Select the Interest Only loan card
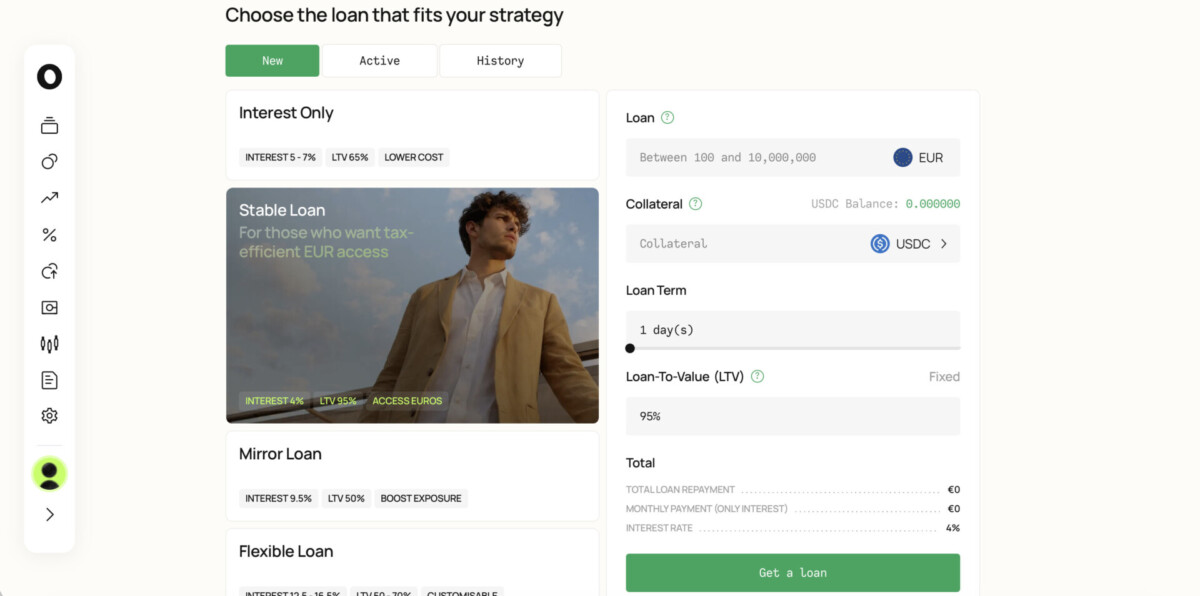Viewport: 1200px width, 596px height. (x=412, y=135)
